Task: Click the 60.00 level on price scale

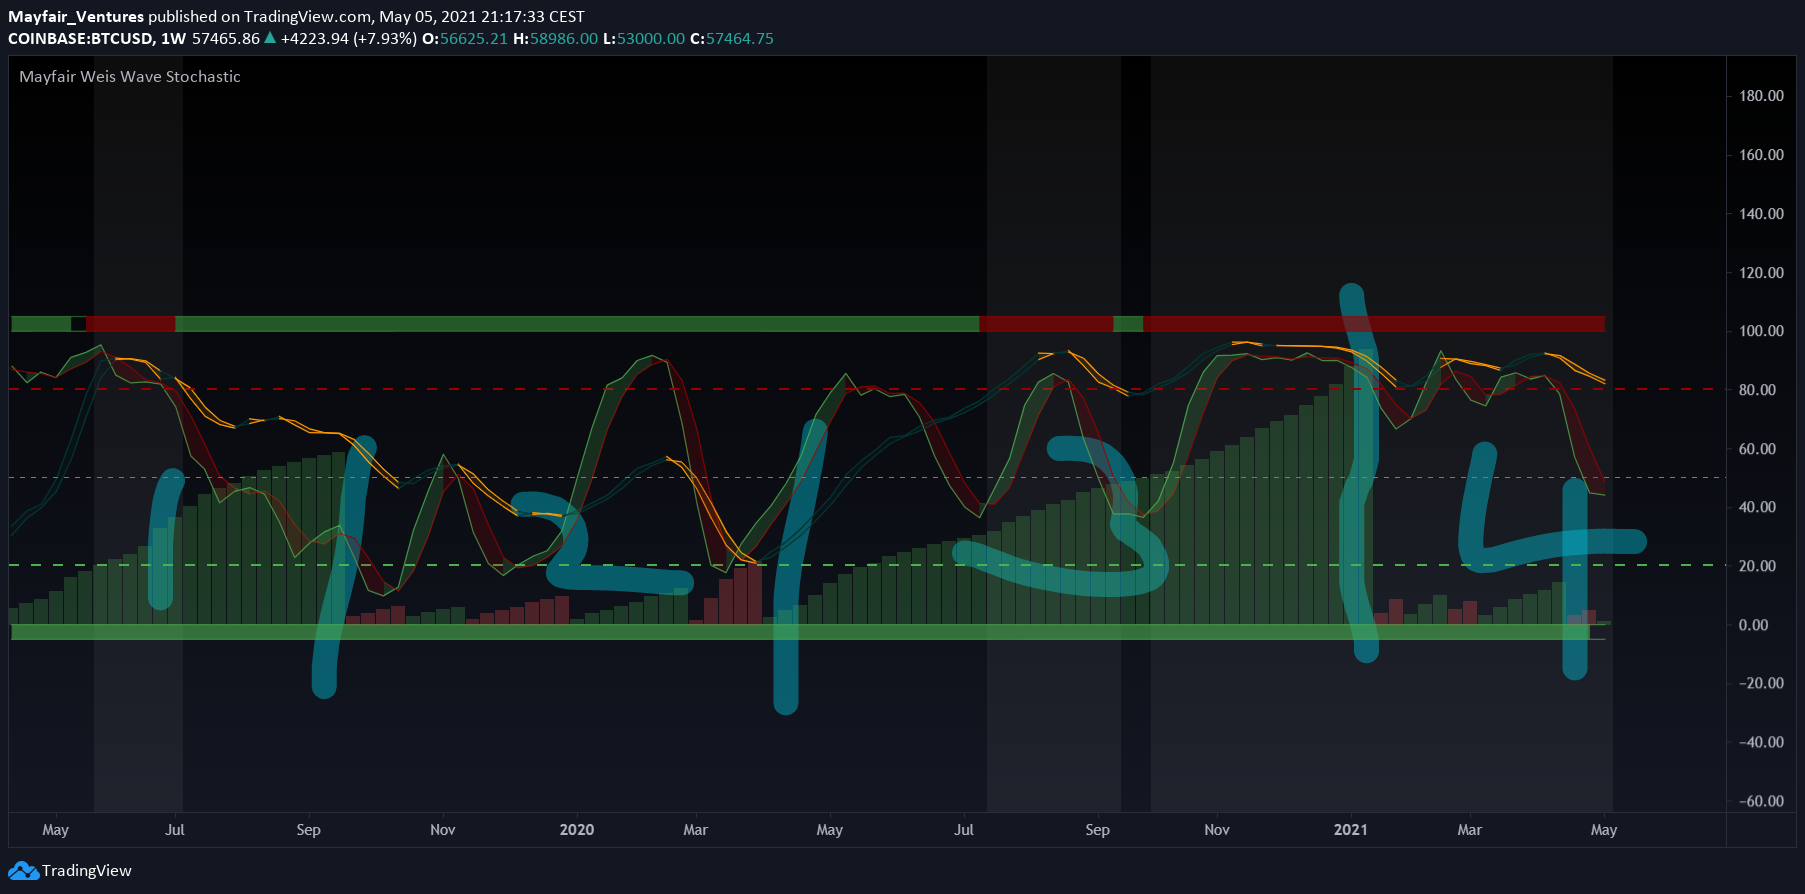Action: 1757,449
